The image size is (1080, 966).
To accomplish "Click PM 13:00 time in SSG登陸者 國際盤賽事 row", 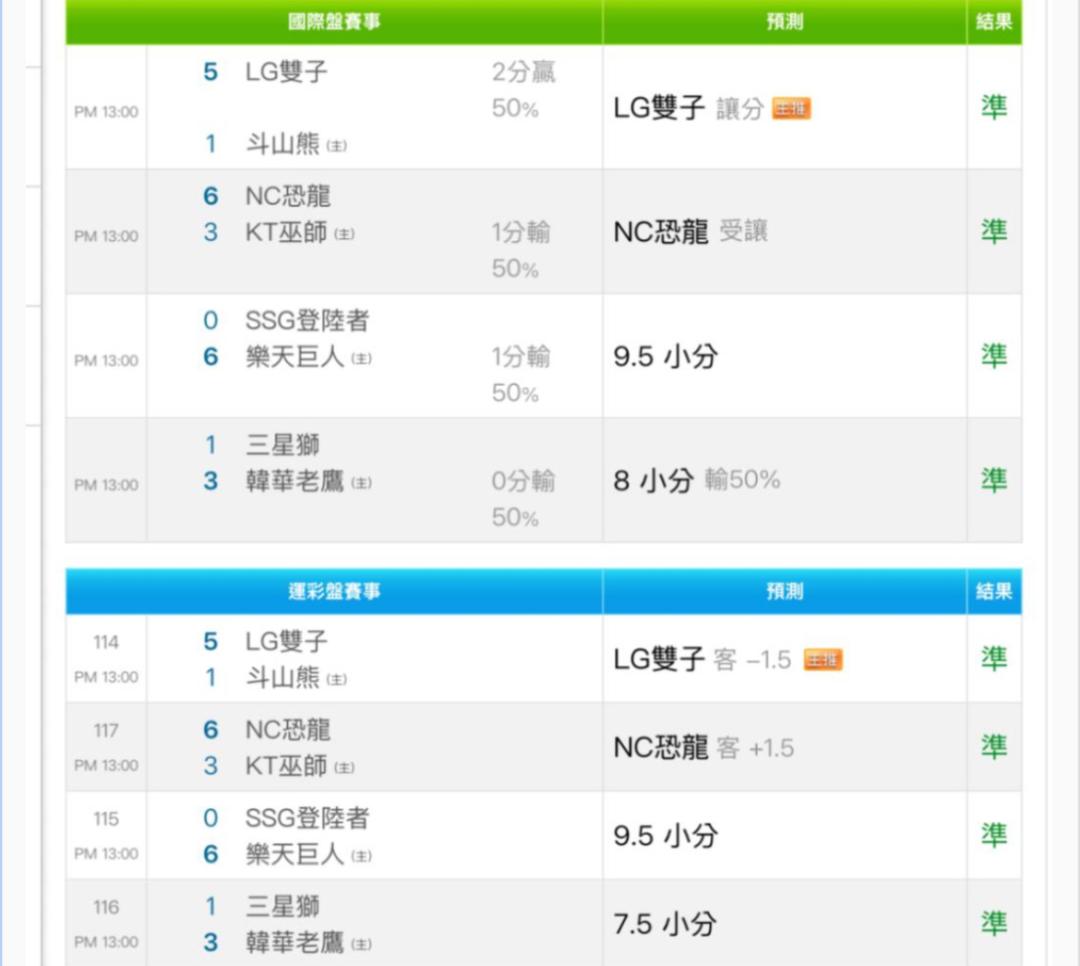I will click(106, 360).
